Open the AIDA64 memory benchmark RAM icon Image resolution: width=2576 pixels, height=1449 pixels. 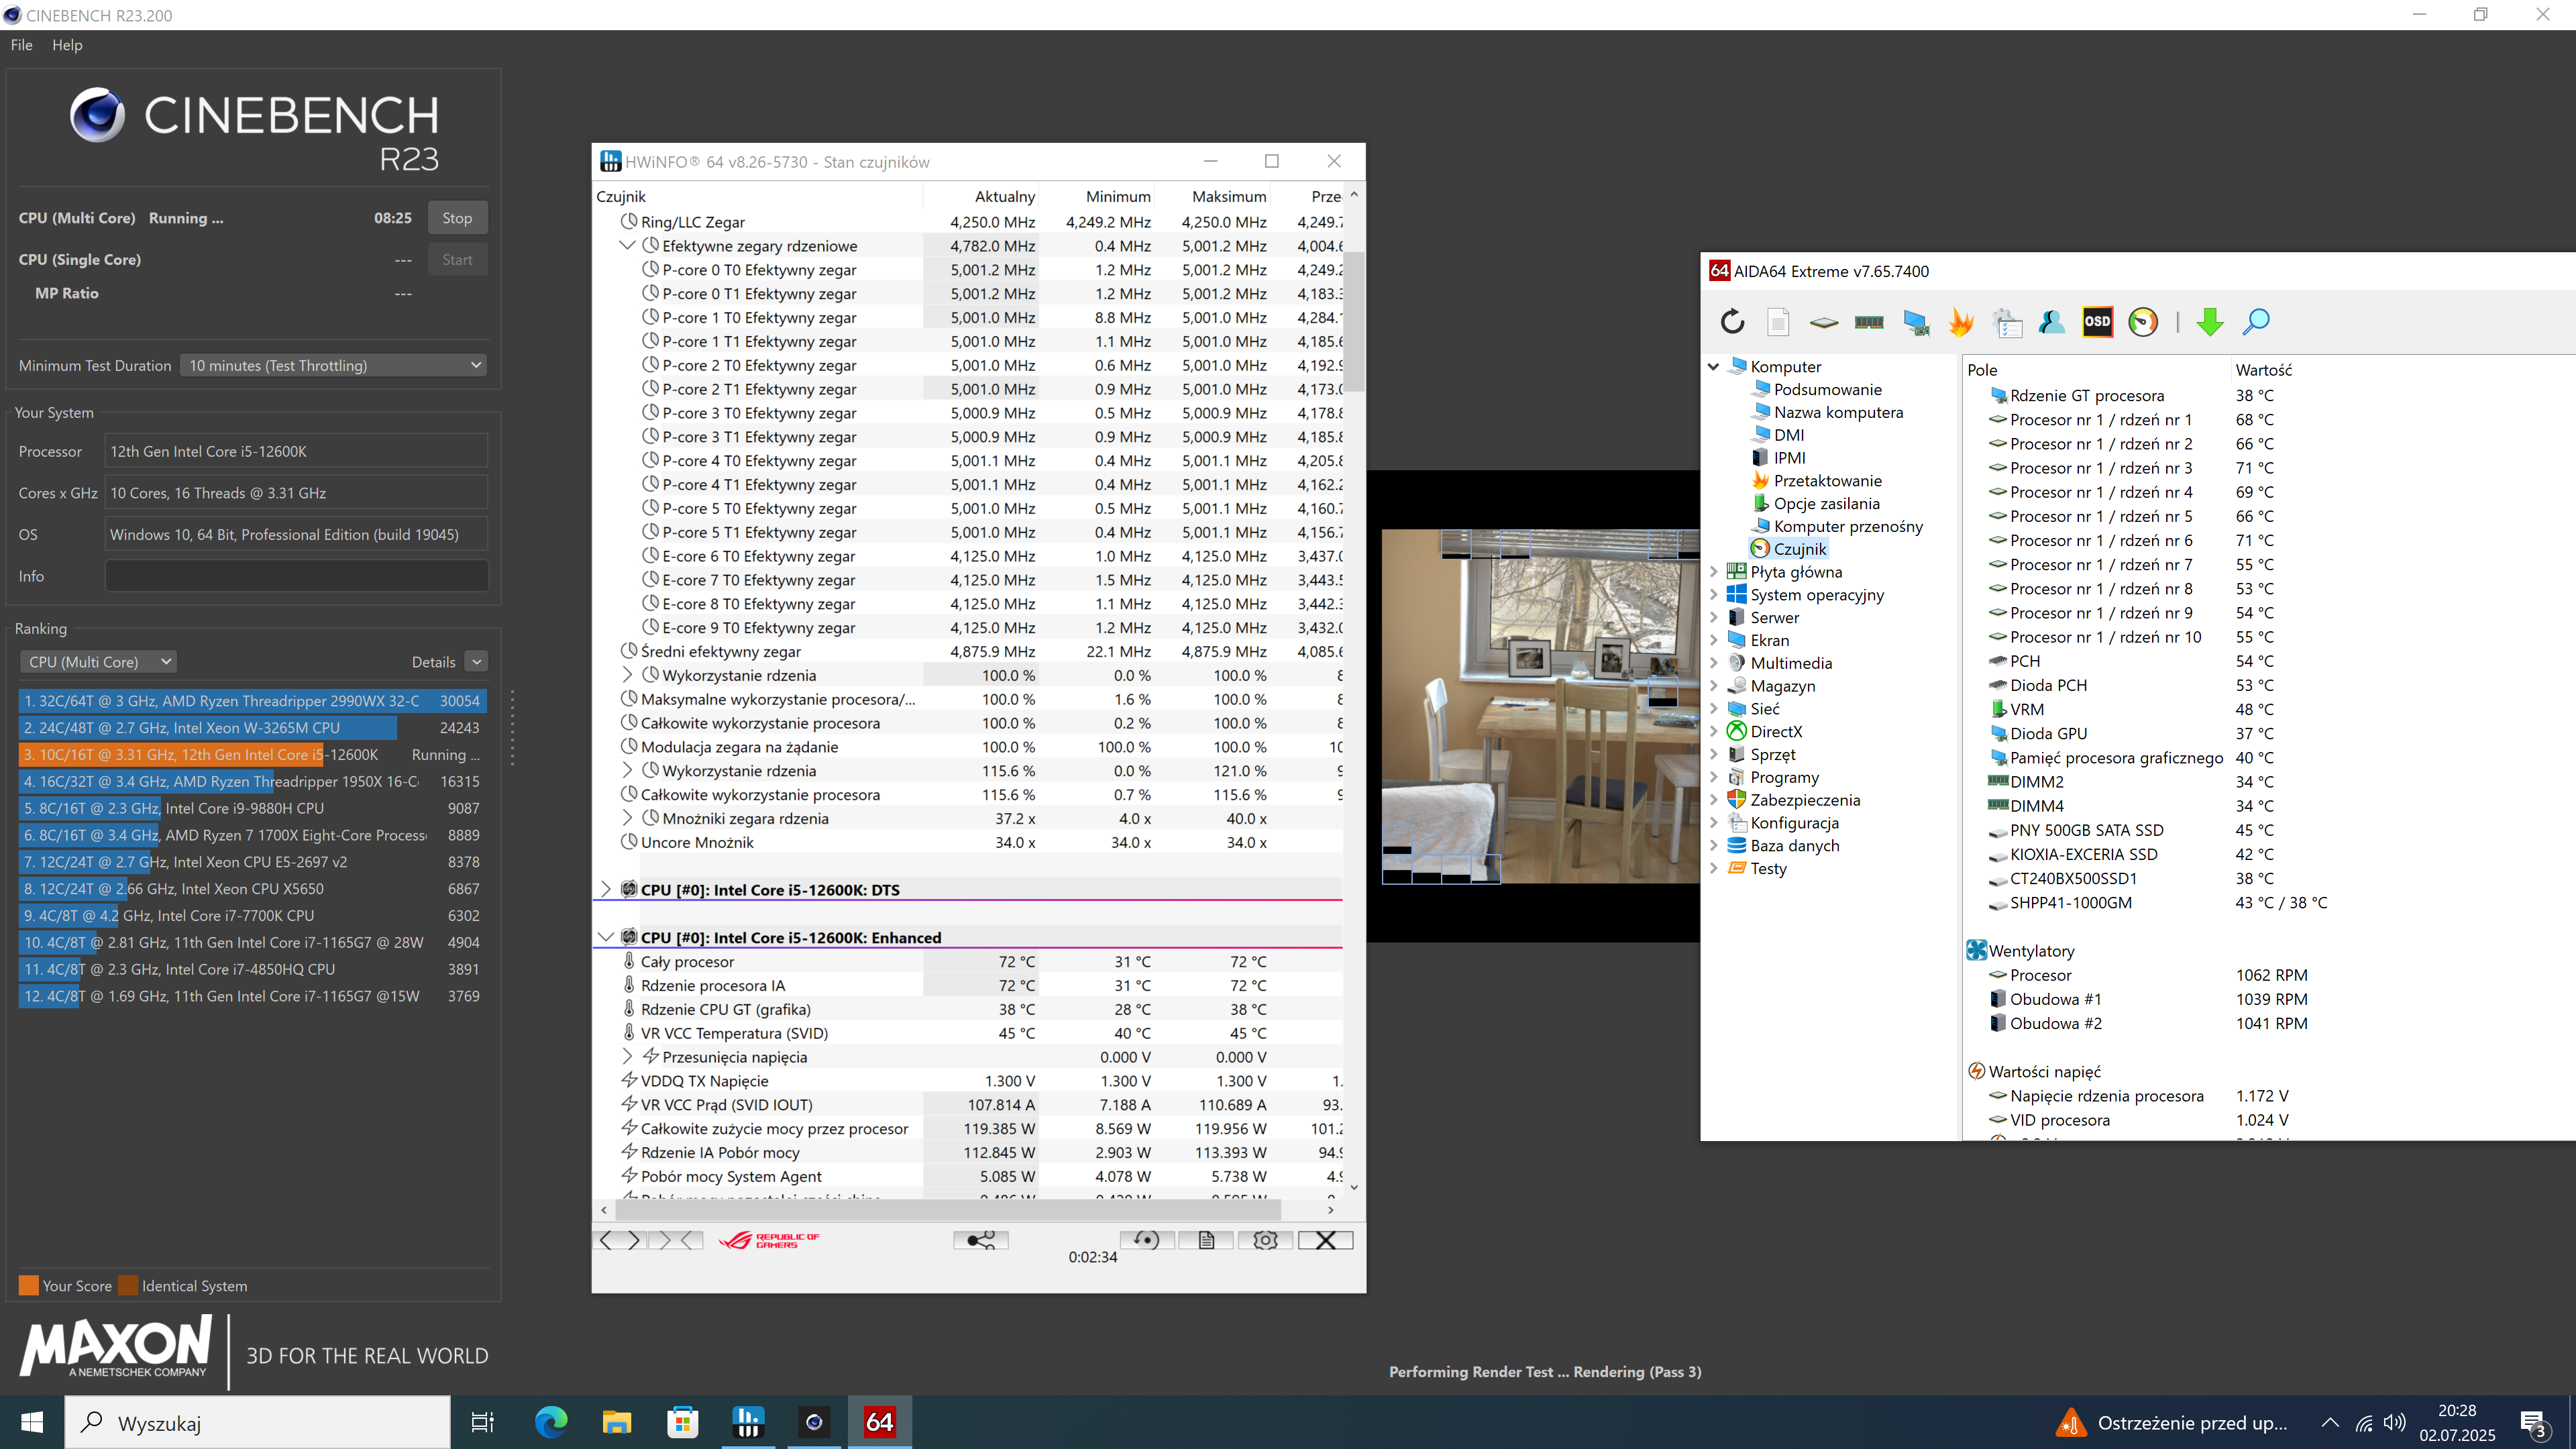[x=1869, y=322]
